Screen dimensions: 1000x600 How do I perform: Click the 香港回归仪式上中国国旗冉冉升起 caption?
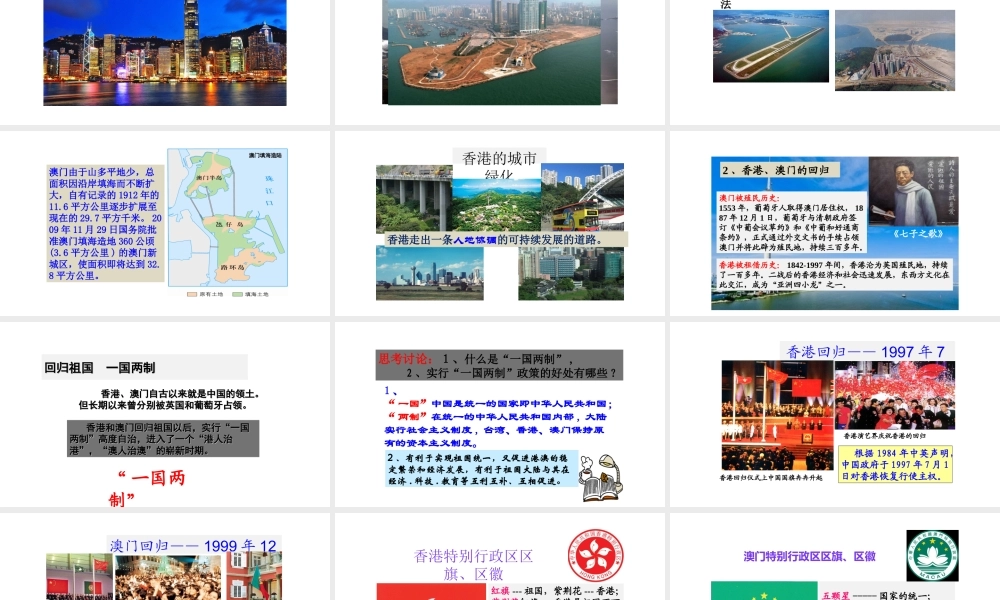[771, 477]
